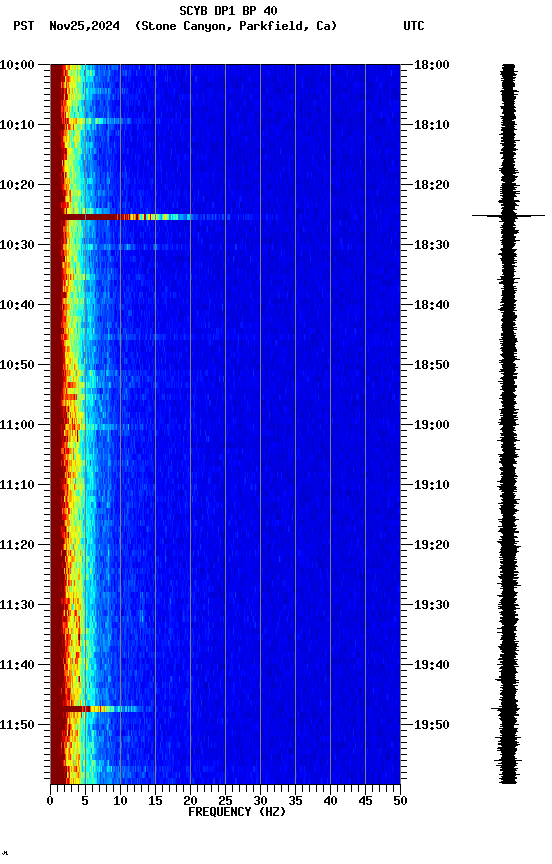Image resolution: width=552 pixels, height=864 pixels.
Task: Click the 'UTC' timezone label
Action: pyautogui.click(x=414, y=26)
